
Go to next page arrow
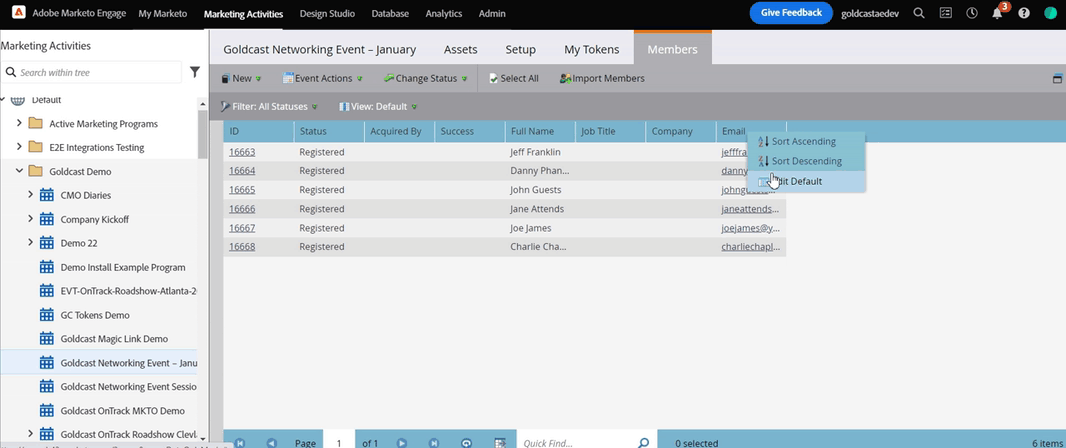tap(402, 443)
